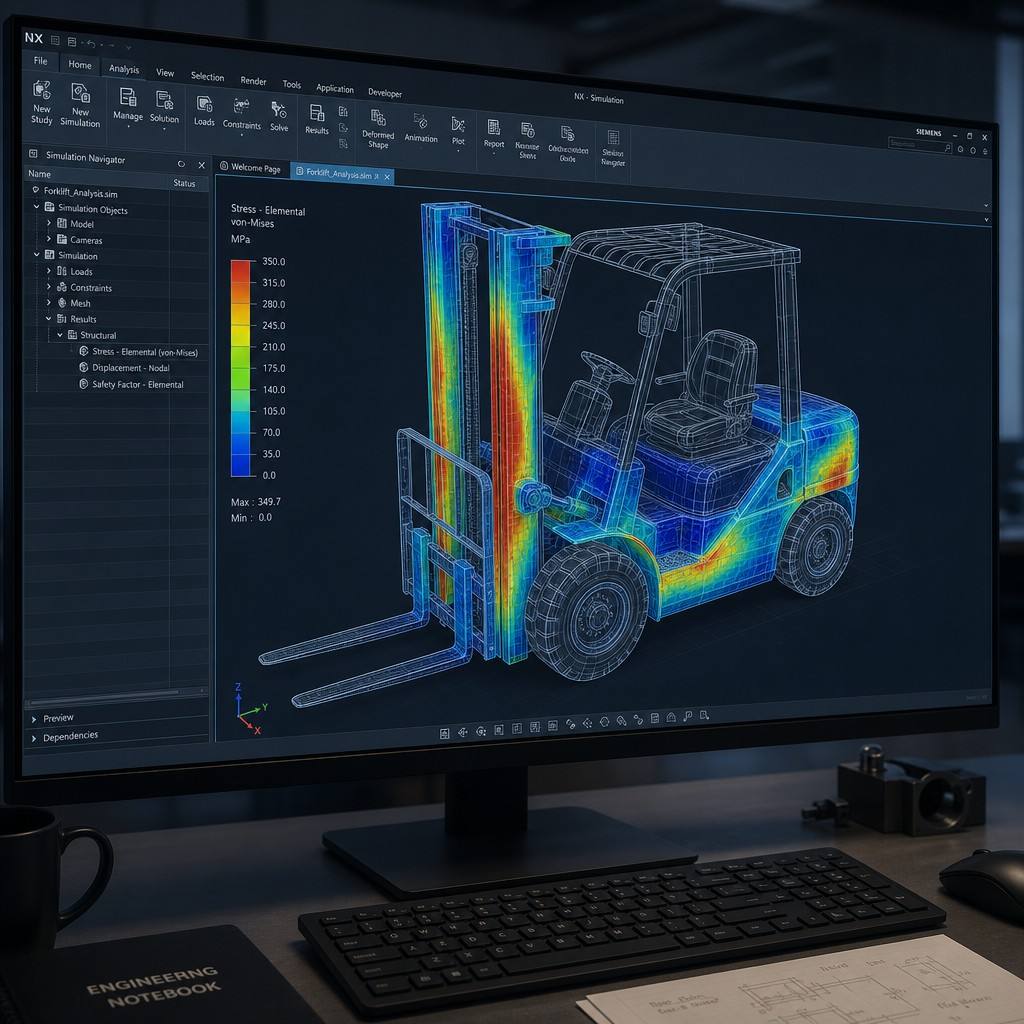Expand the Cameras tree node
The image size is (1024, 1024).
point(48,238)
